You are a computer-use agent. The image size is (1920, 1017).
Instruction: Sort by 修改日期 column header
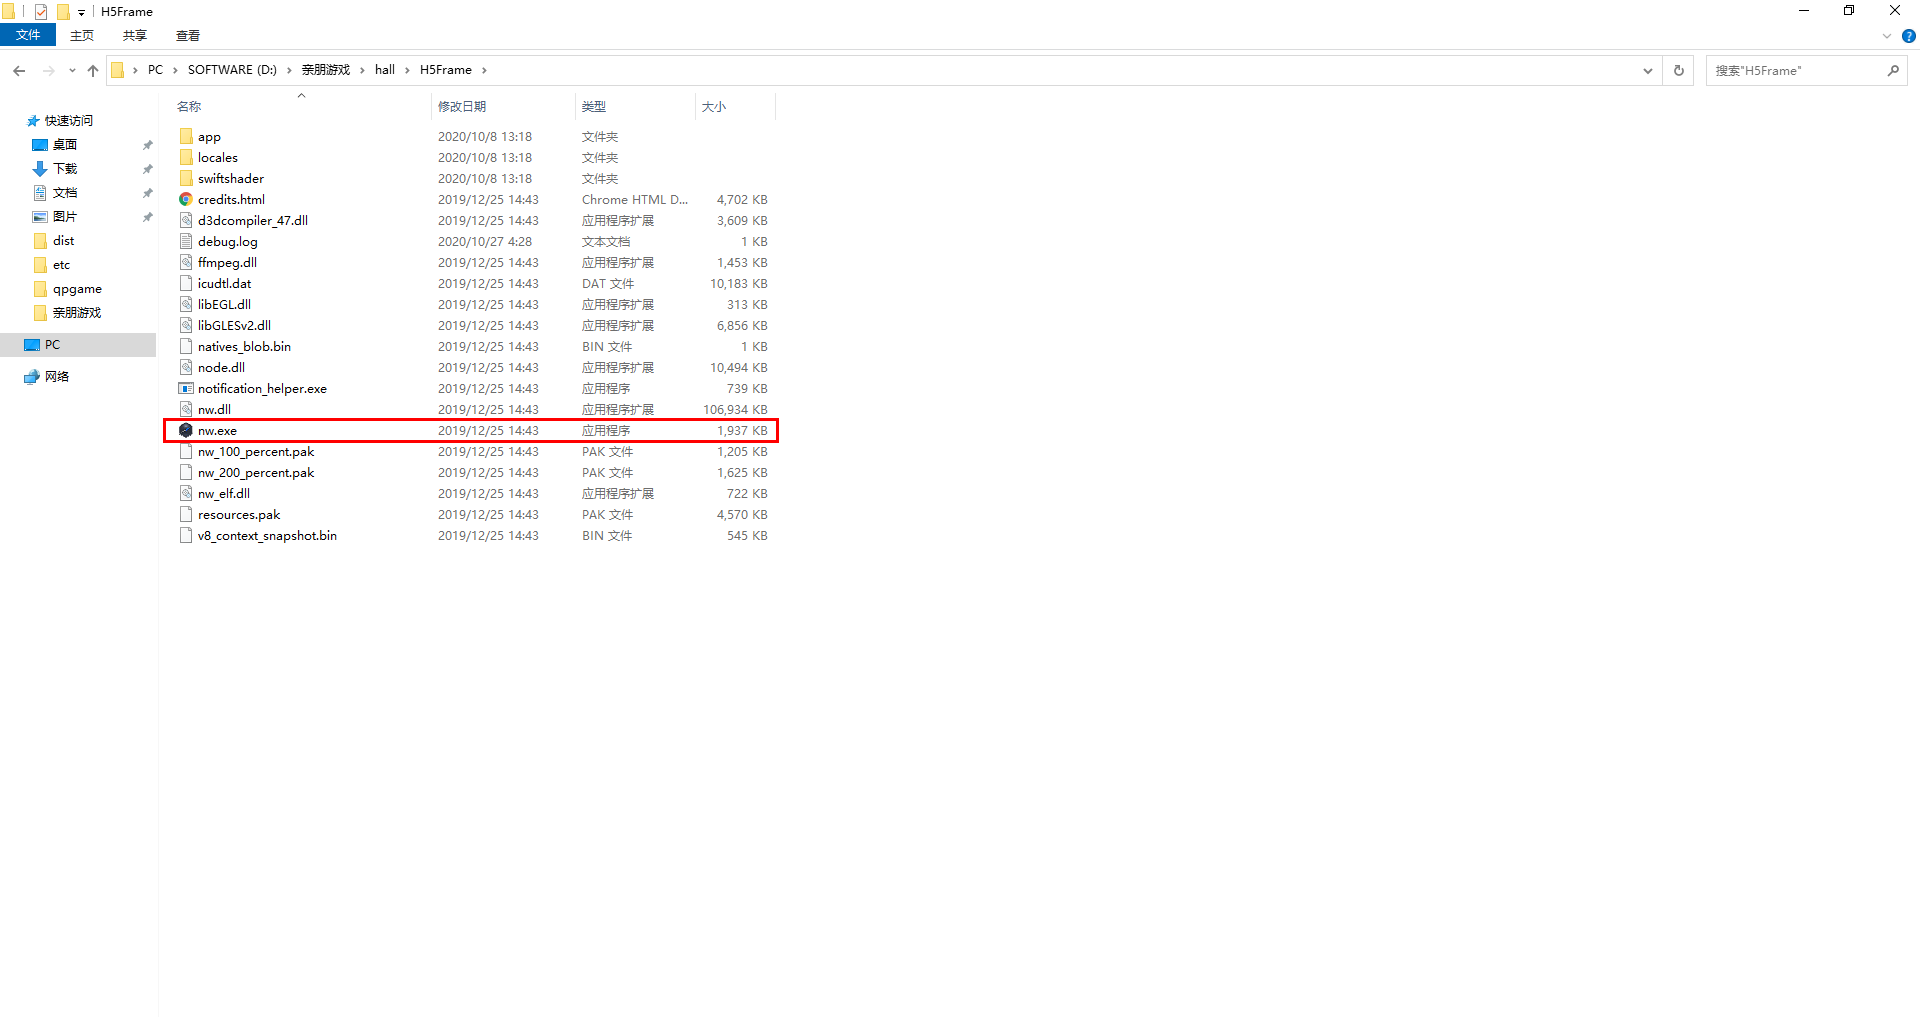[504, 106]
